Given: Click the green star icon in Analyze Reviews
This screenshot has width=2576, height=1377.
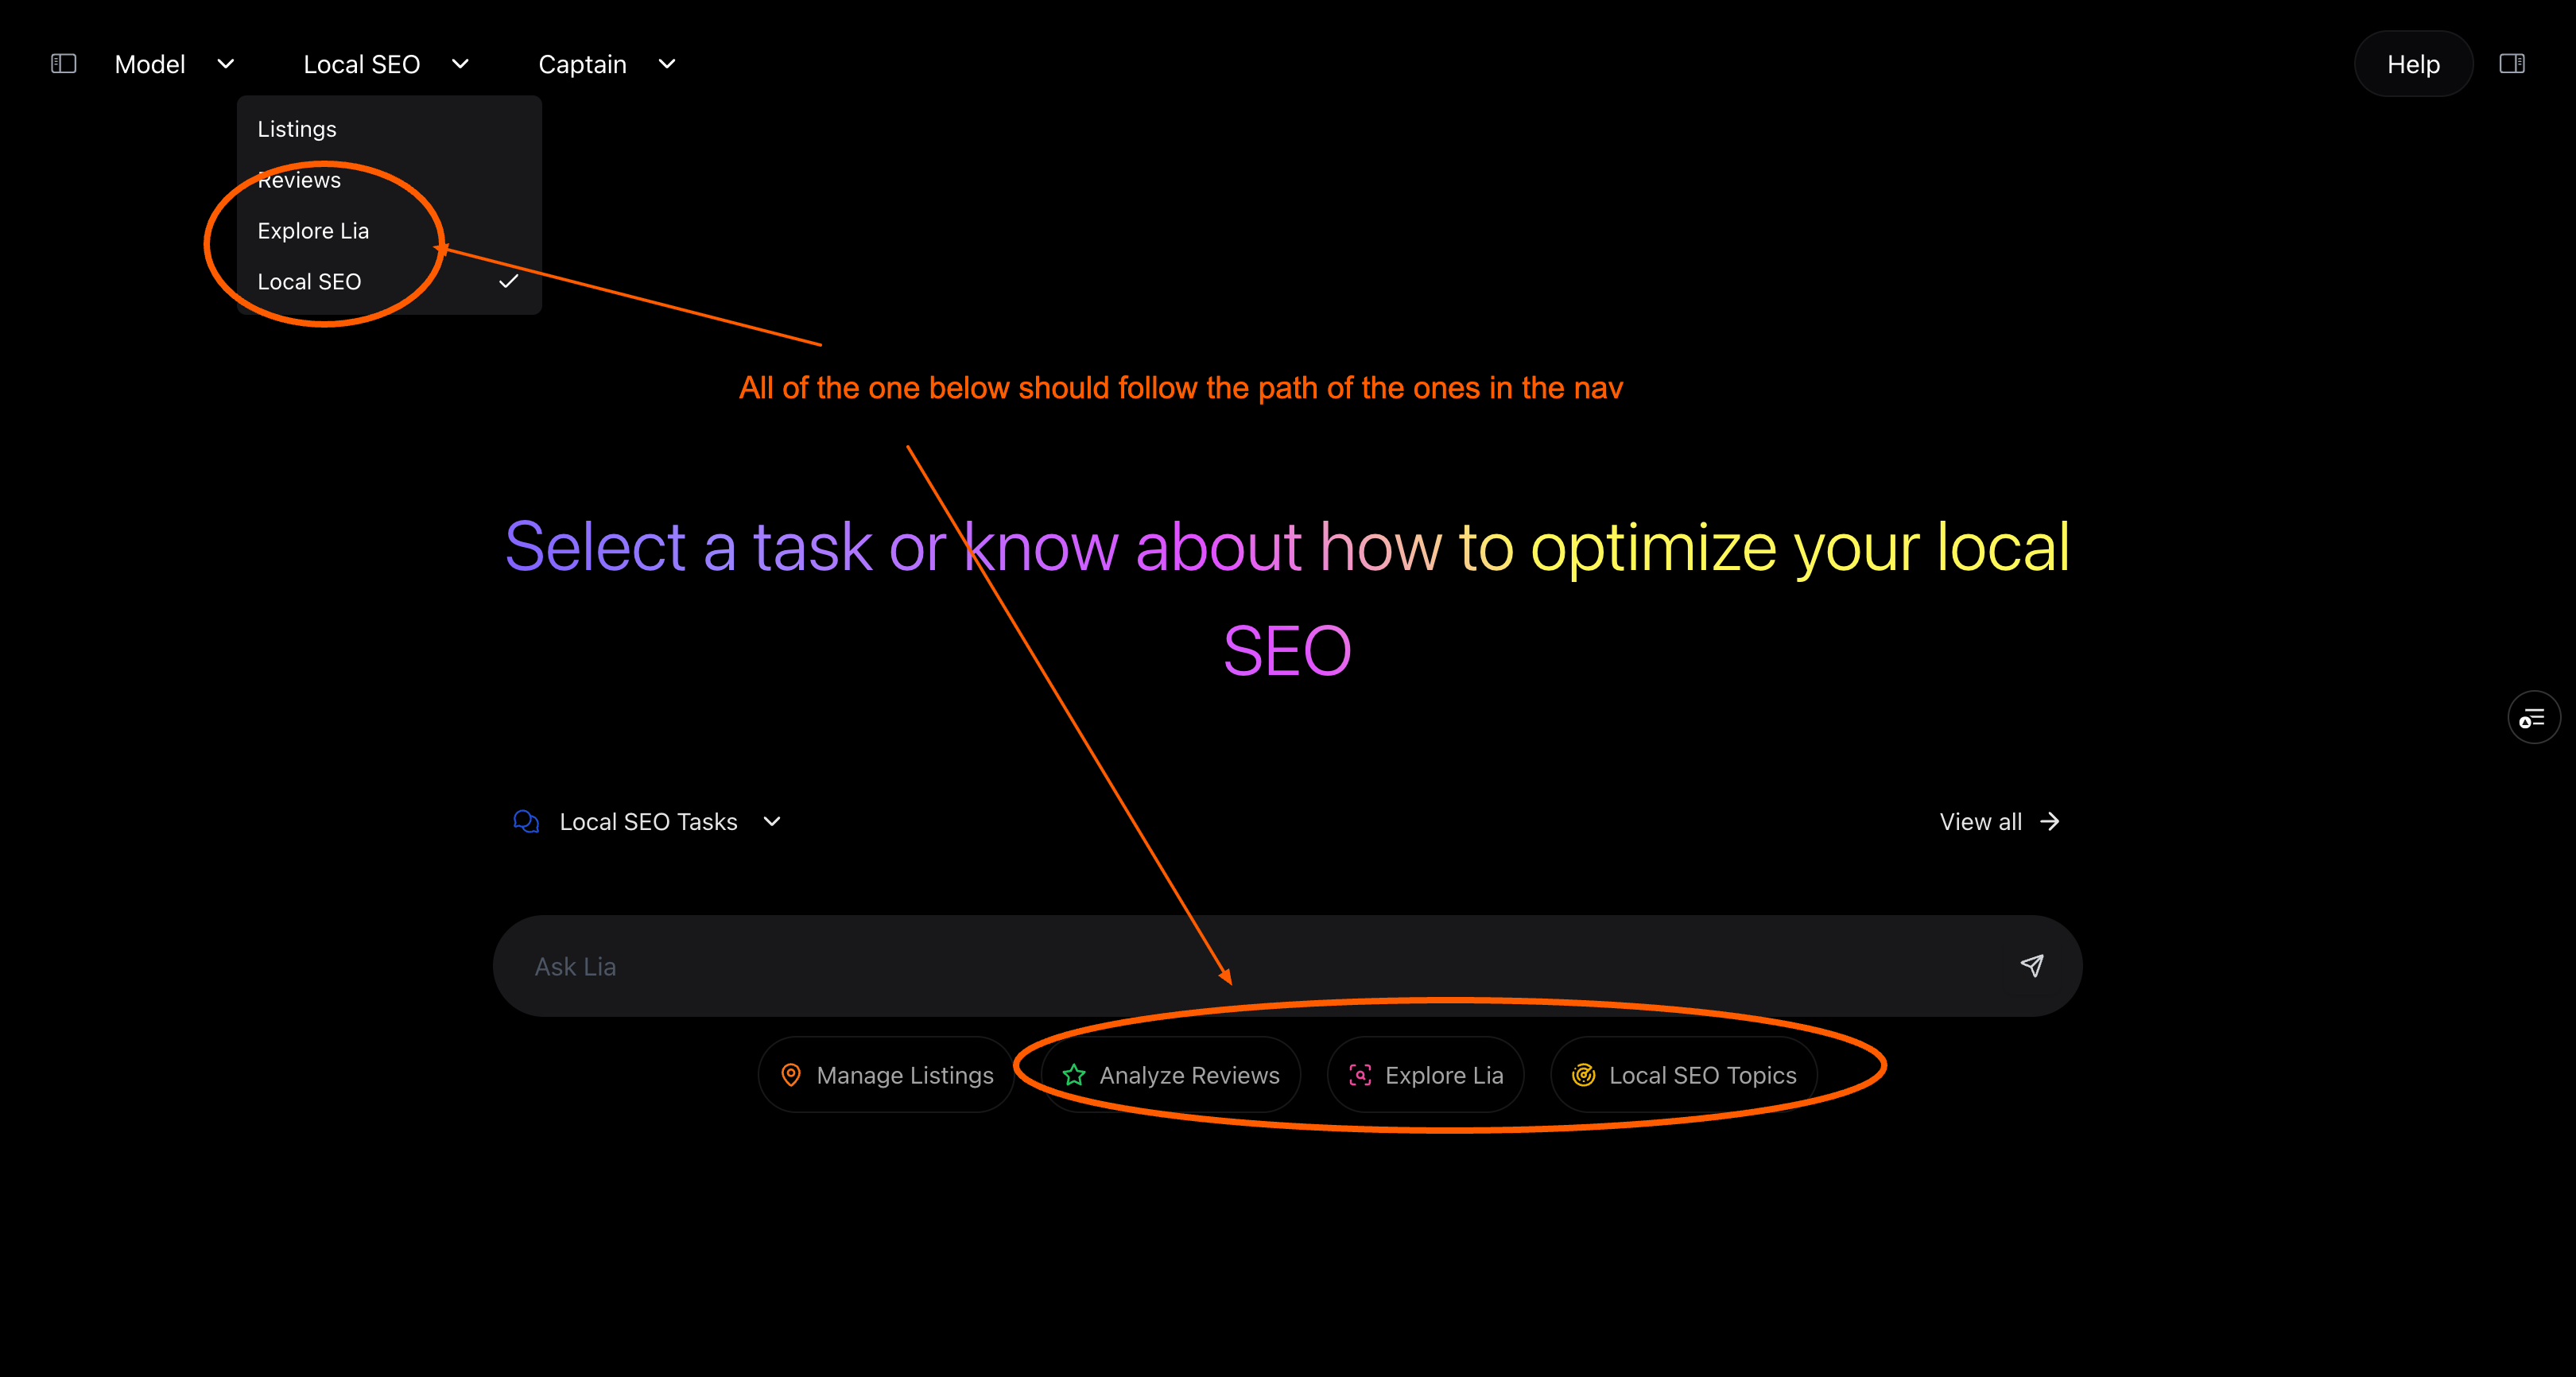Looking at the screenshot, I should [x=1074, y=1075].
